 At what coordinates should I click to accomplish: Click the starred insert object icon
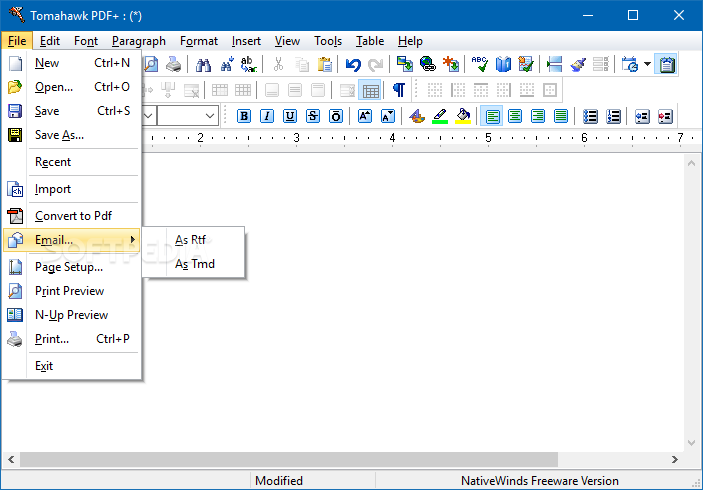451,65
